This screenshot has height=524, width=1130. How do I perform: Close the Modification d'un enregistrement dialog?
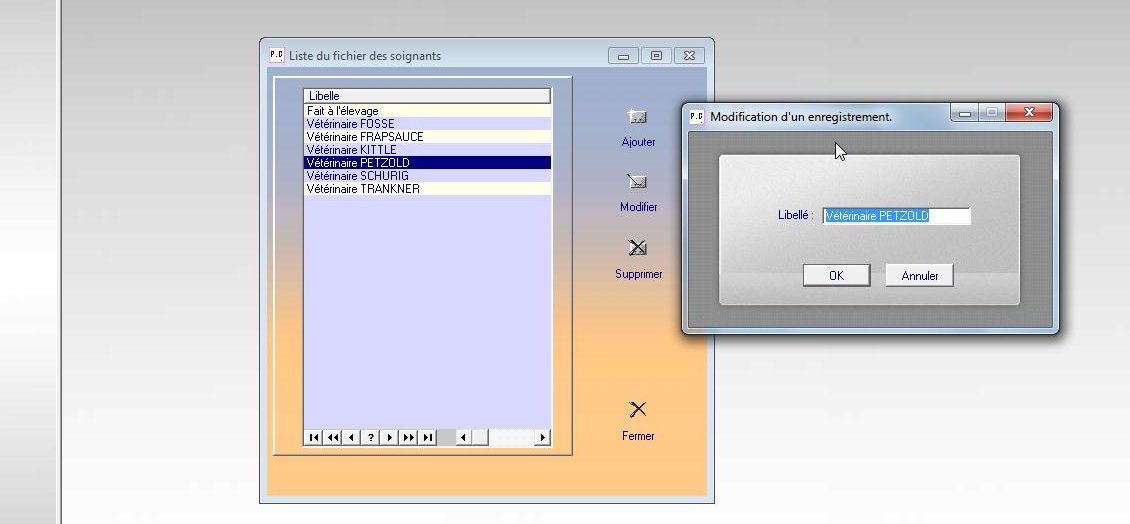coord(1028,114)
